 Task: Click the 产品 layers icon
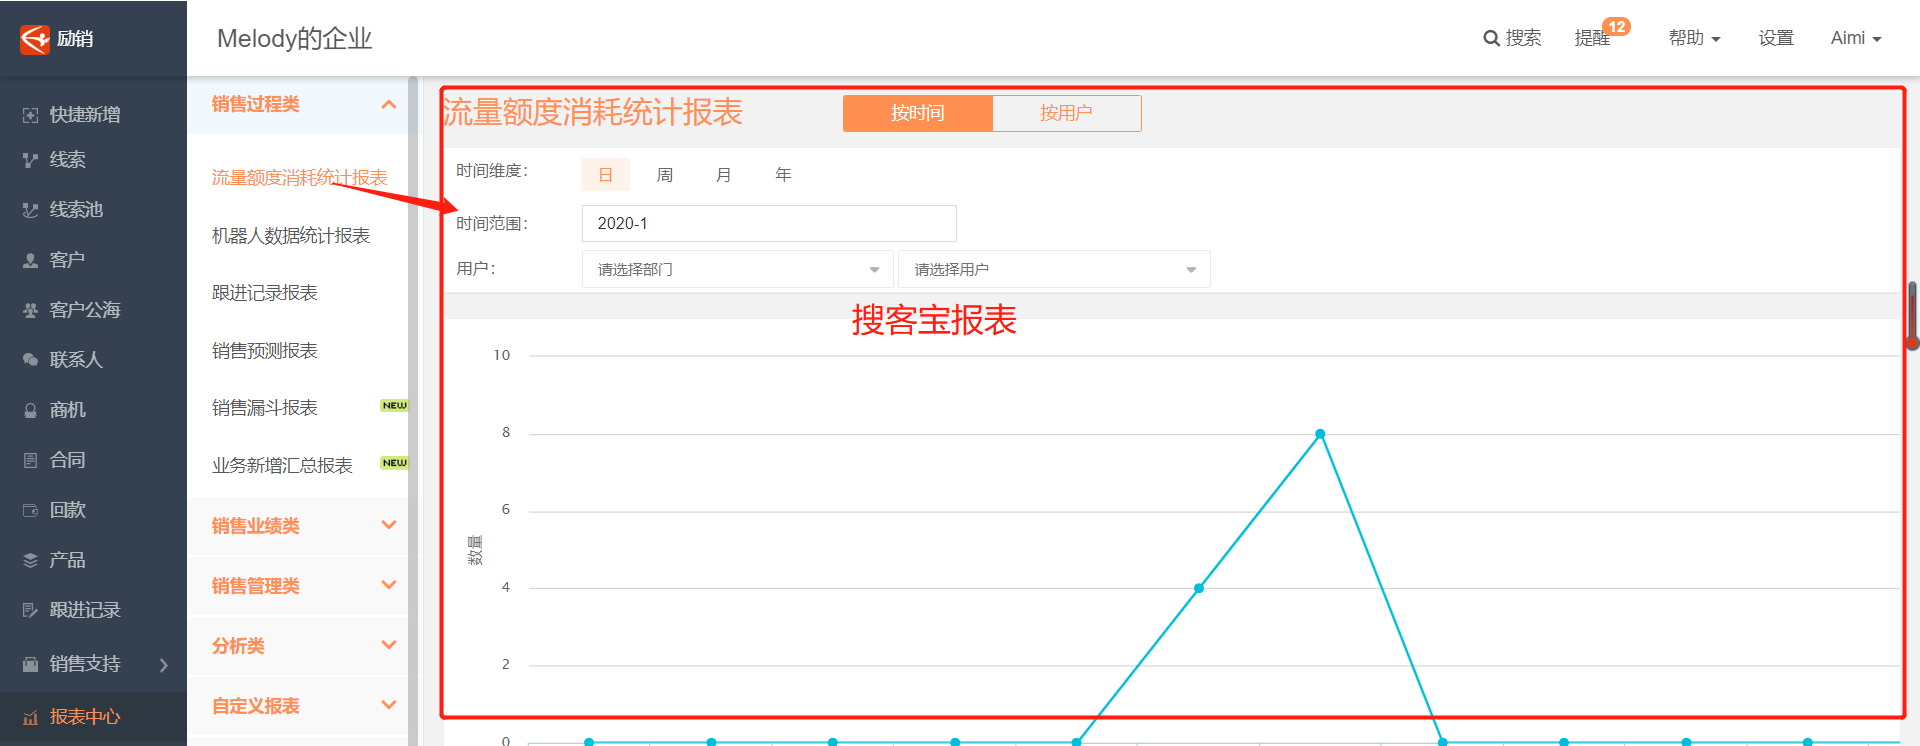click(30, 560)
